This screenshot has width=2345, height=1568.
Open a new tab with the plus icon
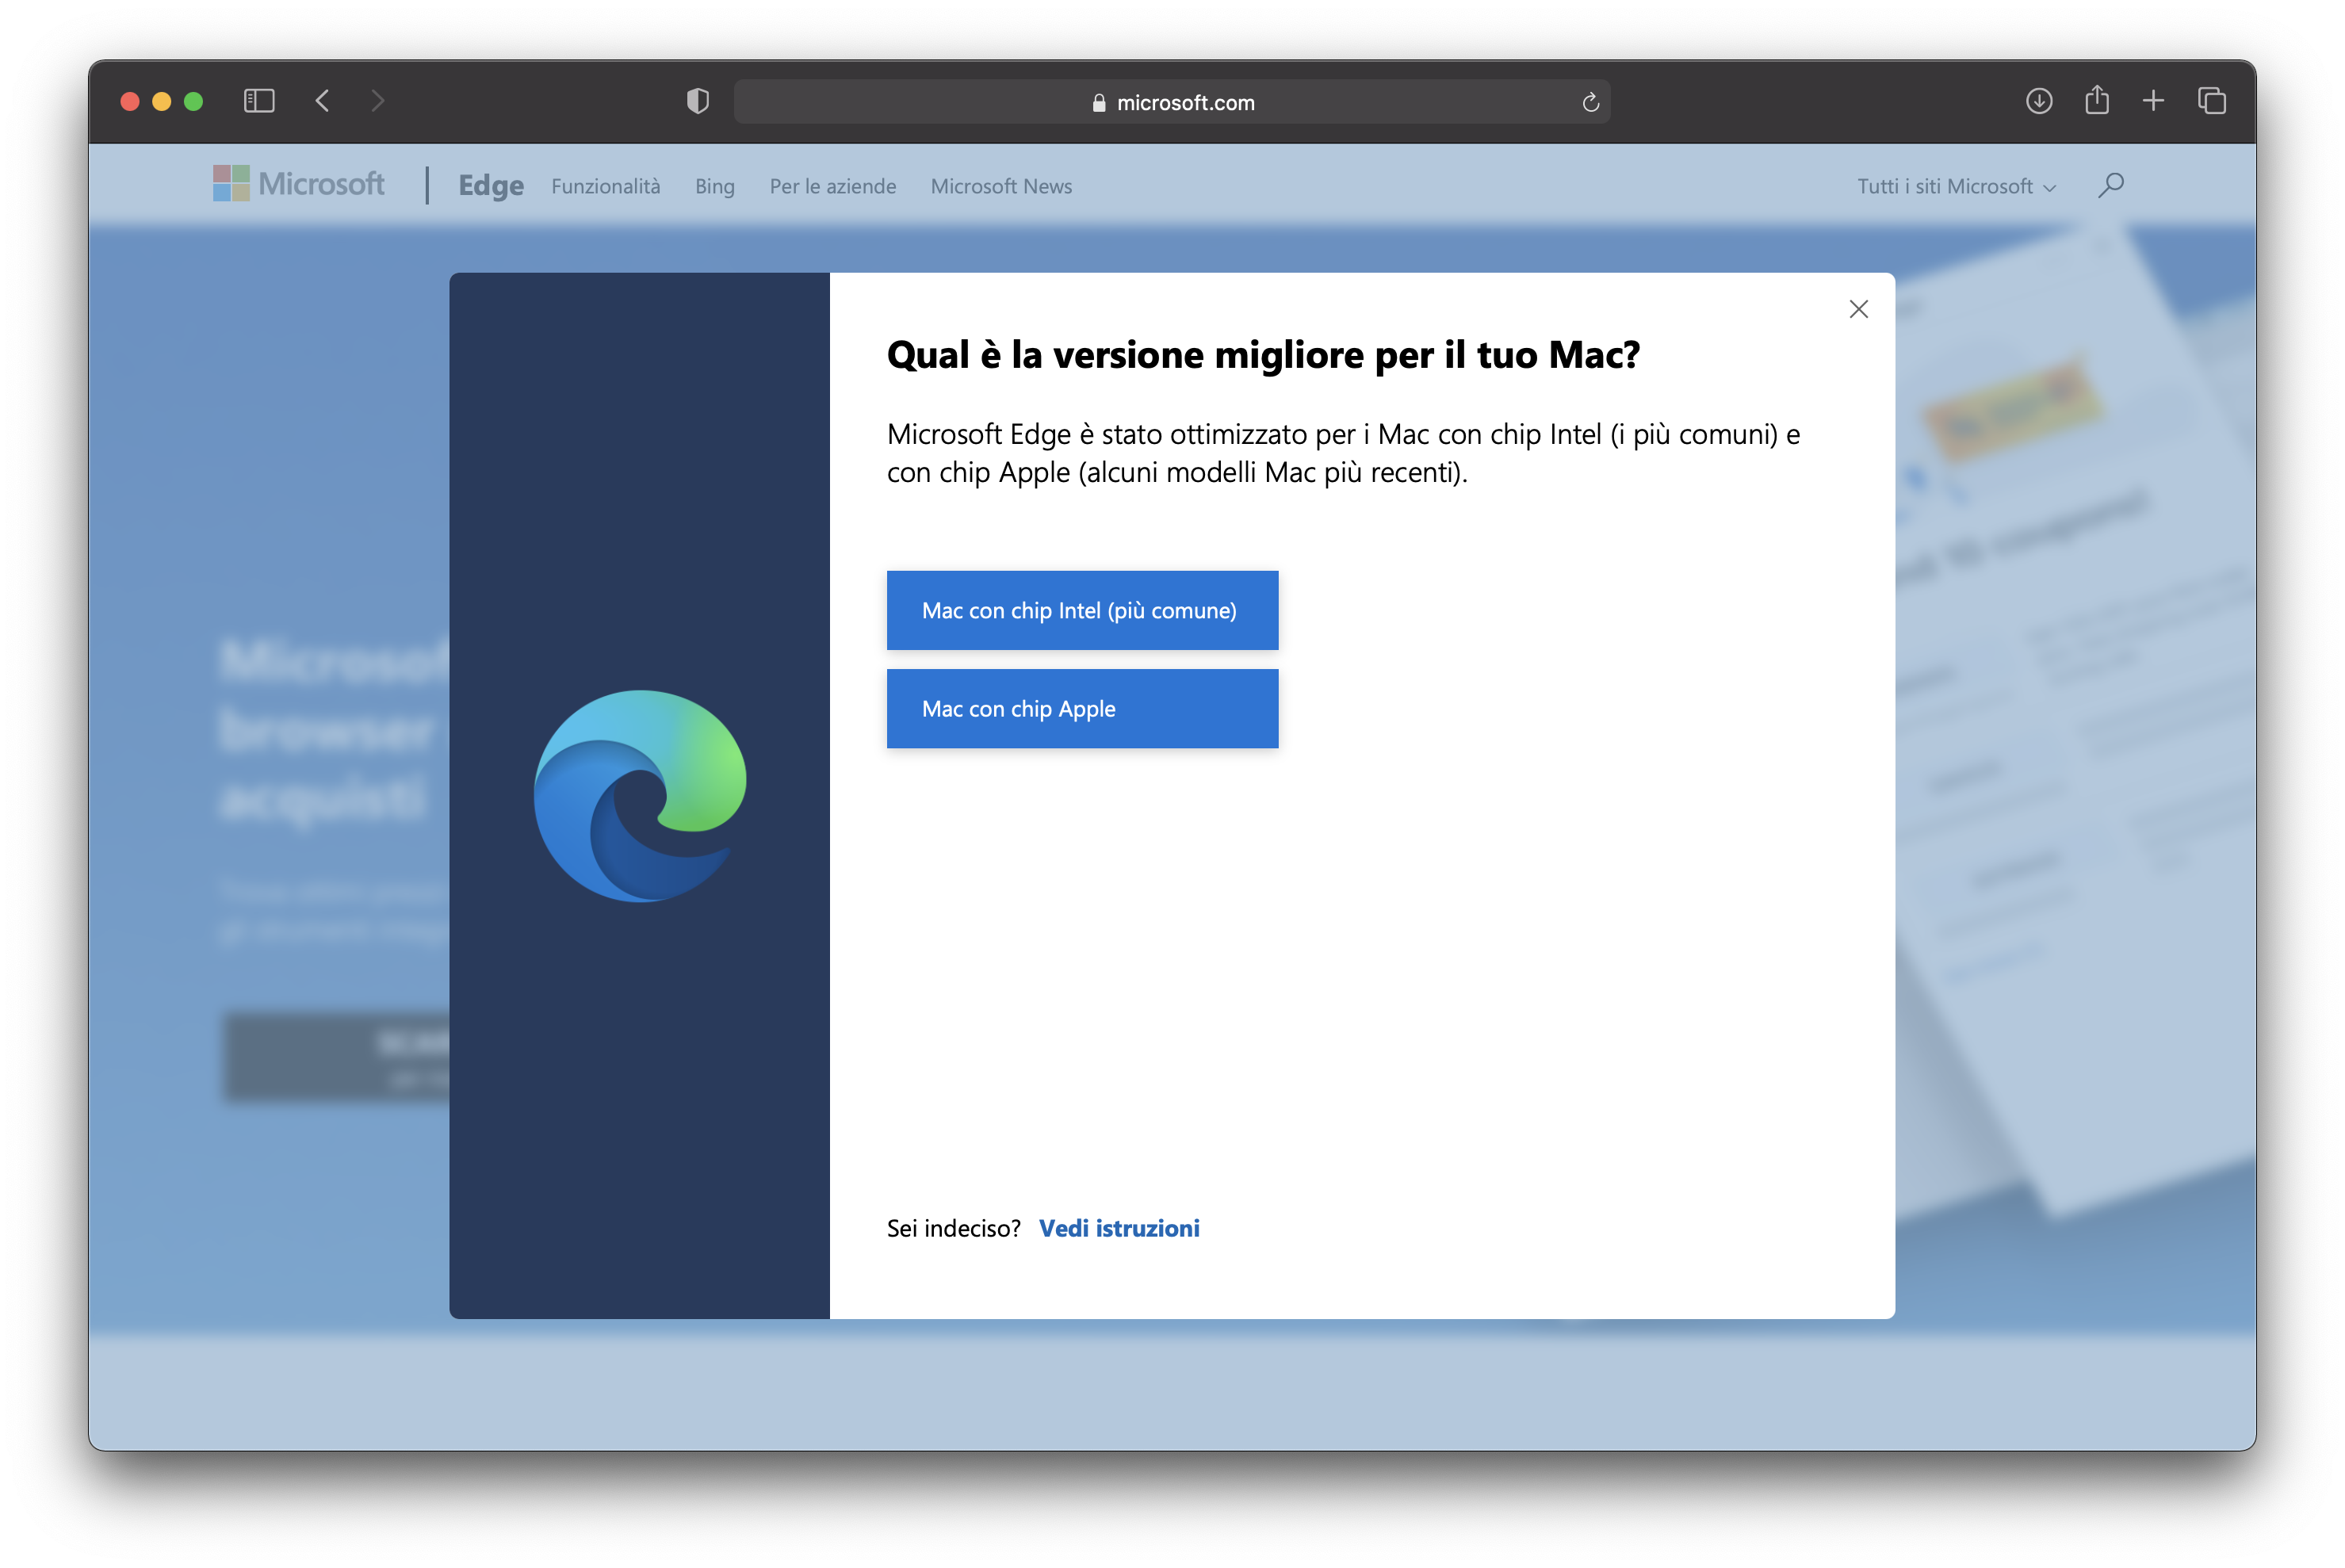coord(2154,101)
